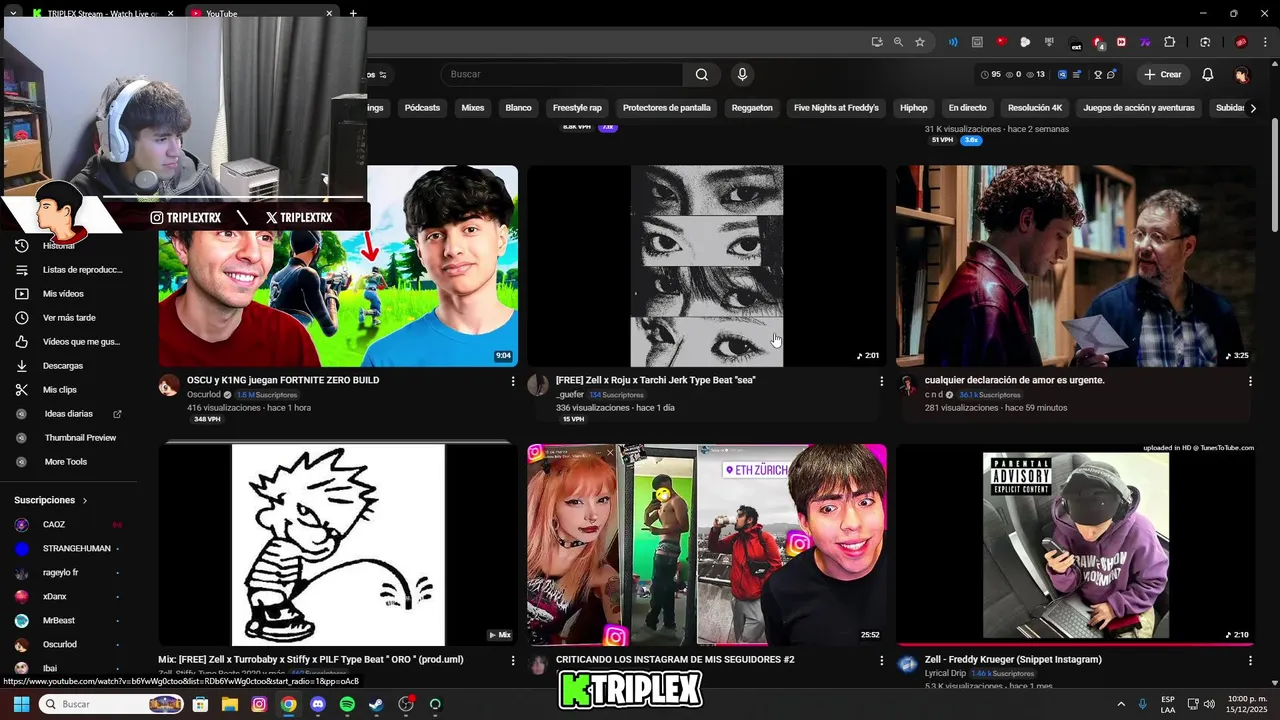1280x720 pixels.
Task: Open File Explorer from the taskbar
Action: tap(229, 704)
